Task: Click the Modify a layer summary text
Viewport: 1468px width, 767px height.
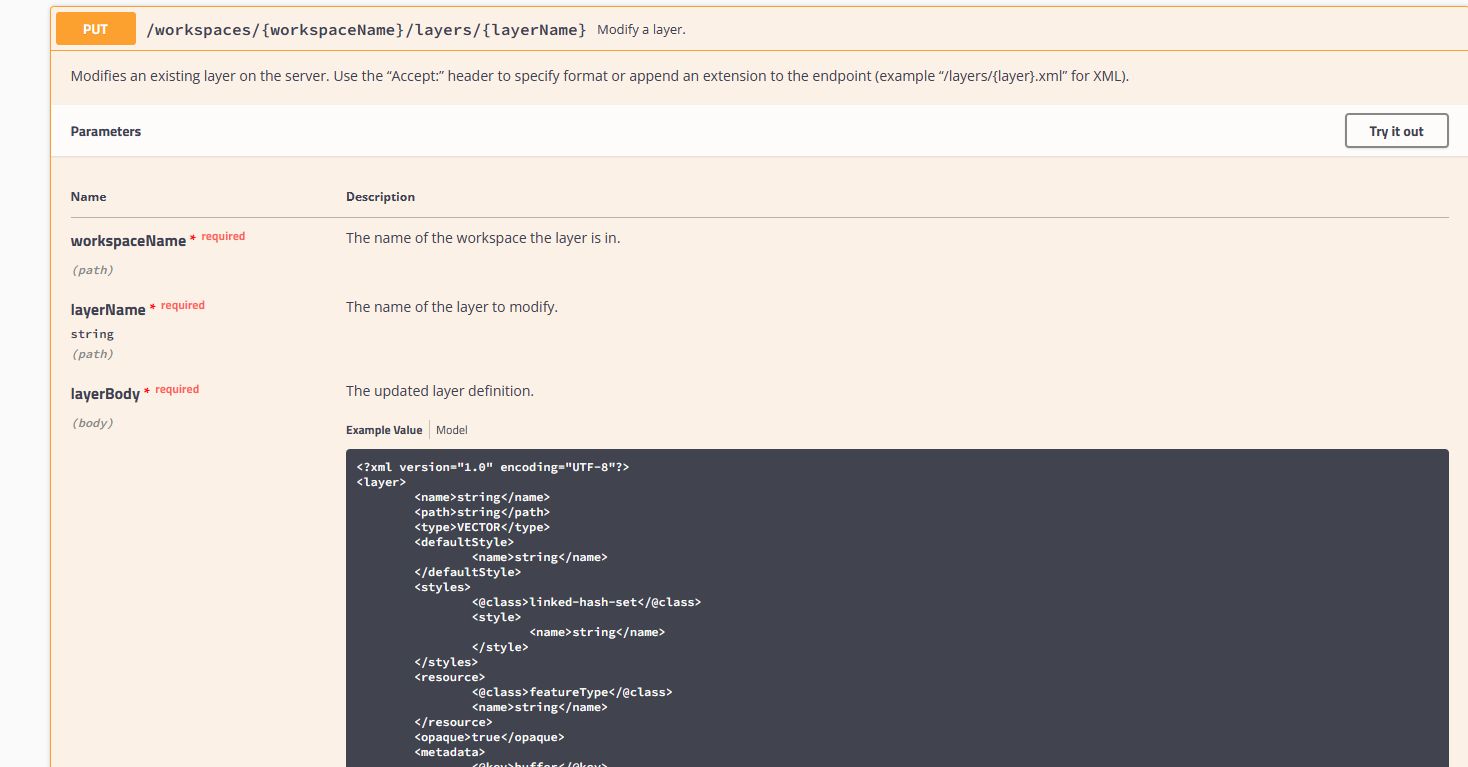Action: 641,29
